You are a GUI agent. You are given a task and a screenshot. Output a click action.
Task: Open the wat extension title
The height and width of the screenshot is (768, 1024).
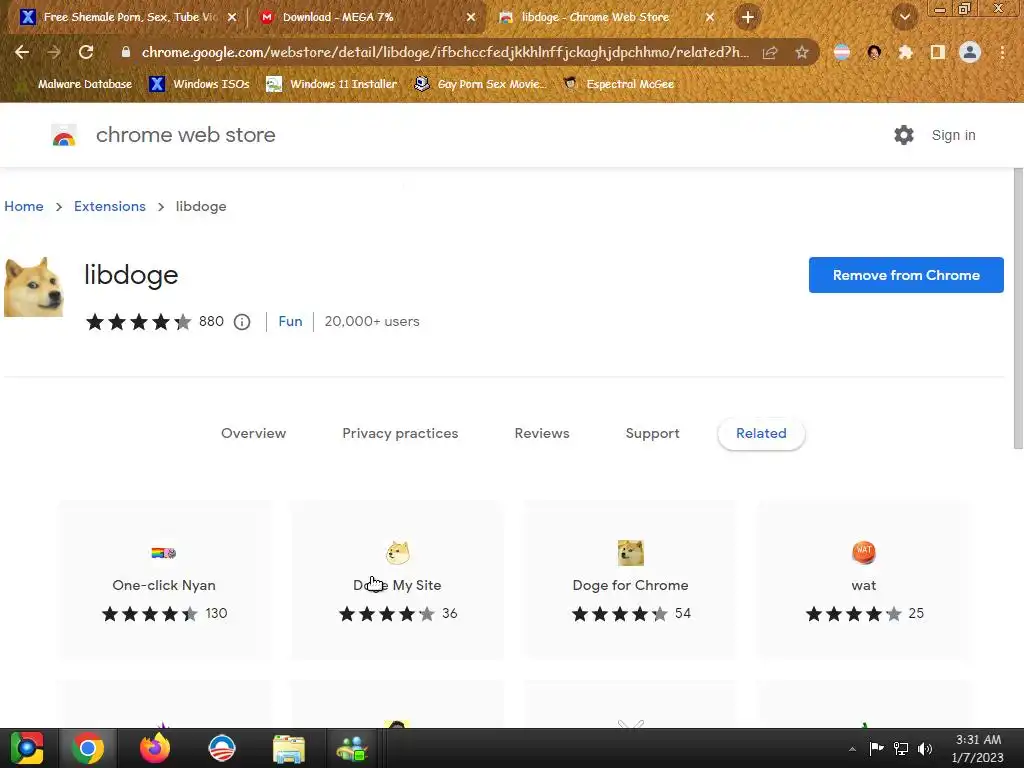coord(863,585)
